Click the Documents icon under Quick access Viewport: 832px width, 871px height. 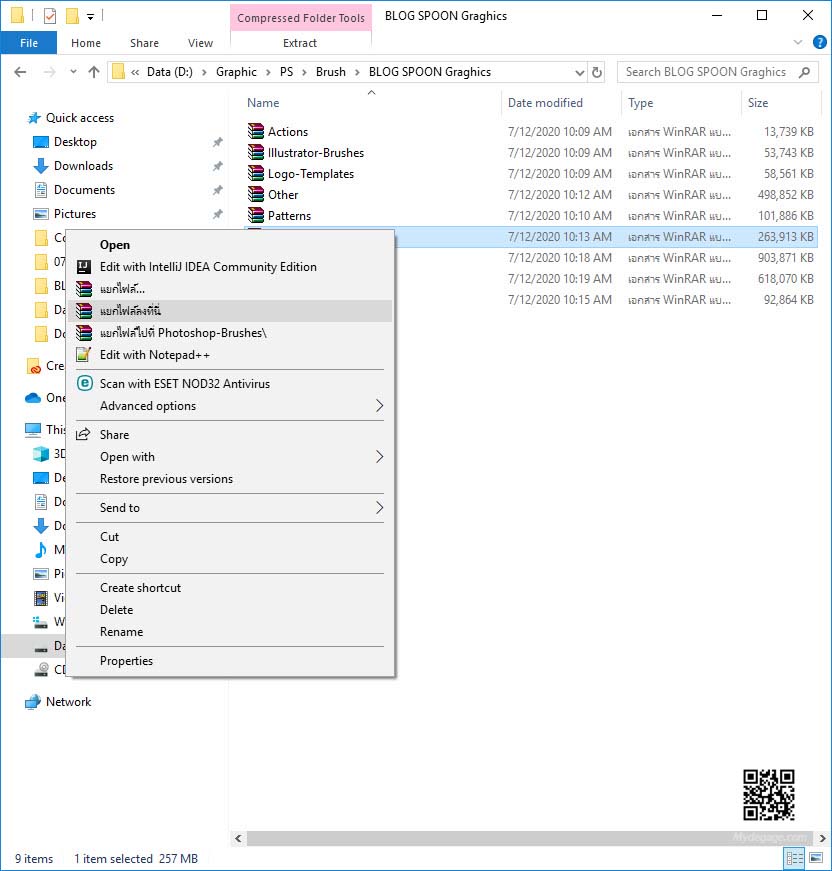pos(41,190)
